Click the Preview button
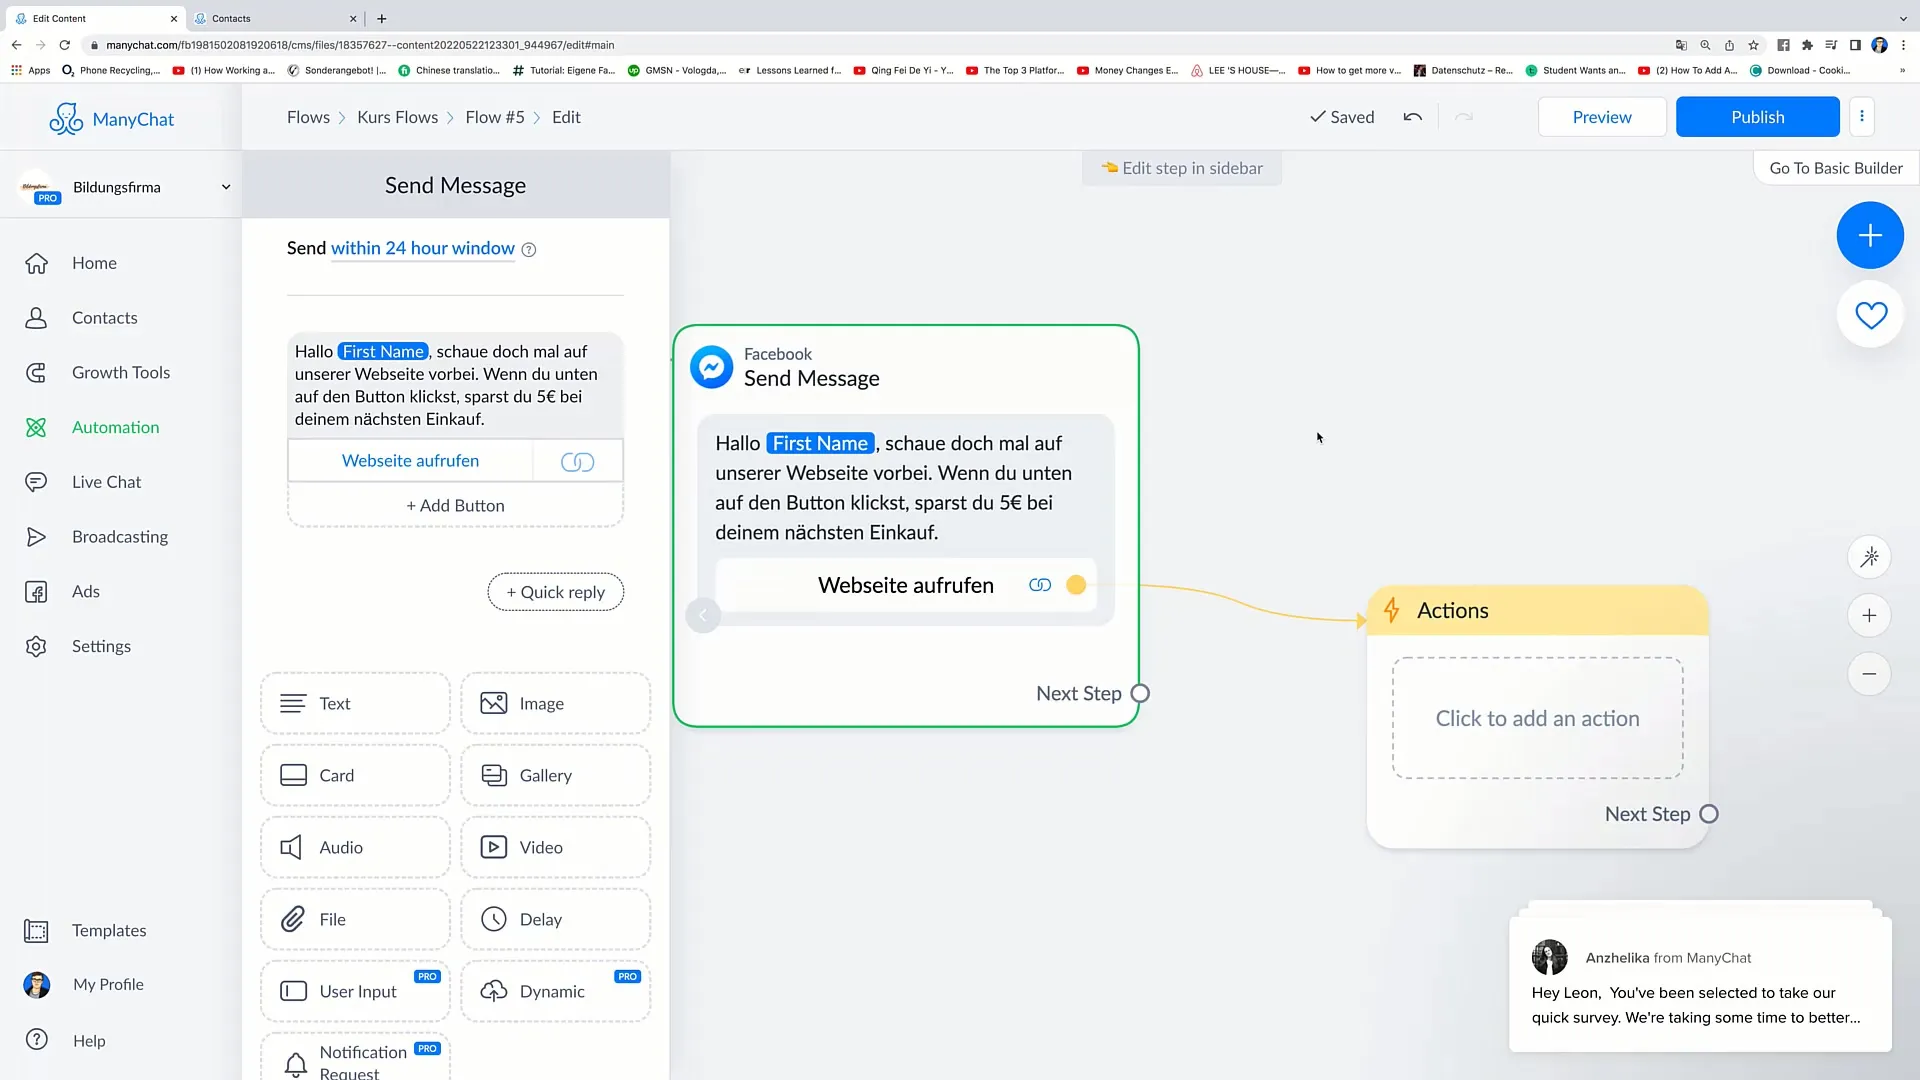1920x1080 pixels. [x=1601, y=117]
